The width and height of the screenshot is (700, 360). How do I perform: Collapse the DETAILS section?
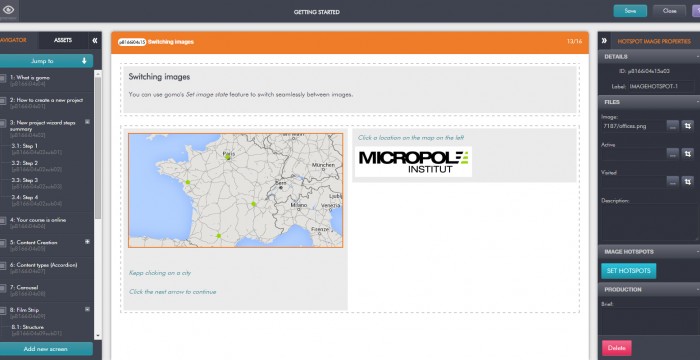(x=697, y=57)
